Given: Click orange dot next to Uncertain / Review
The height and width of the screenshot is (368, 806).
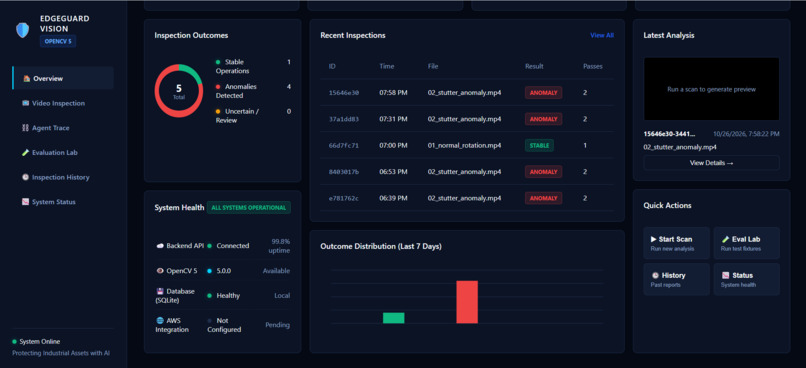Looking at the screenshot, I should [218, 111].
